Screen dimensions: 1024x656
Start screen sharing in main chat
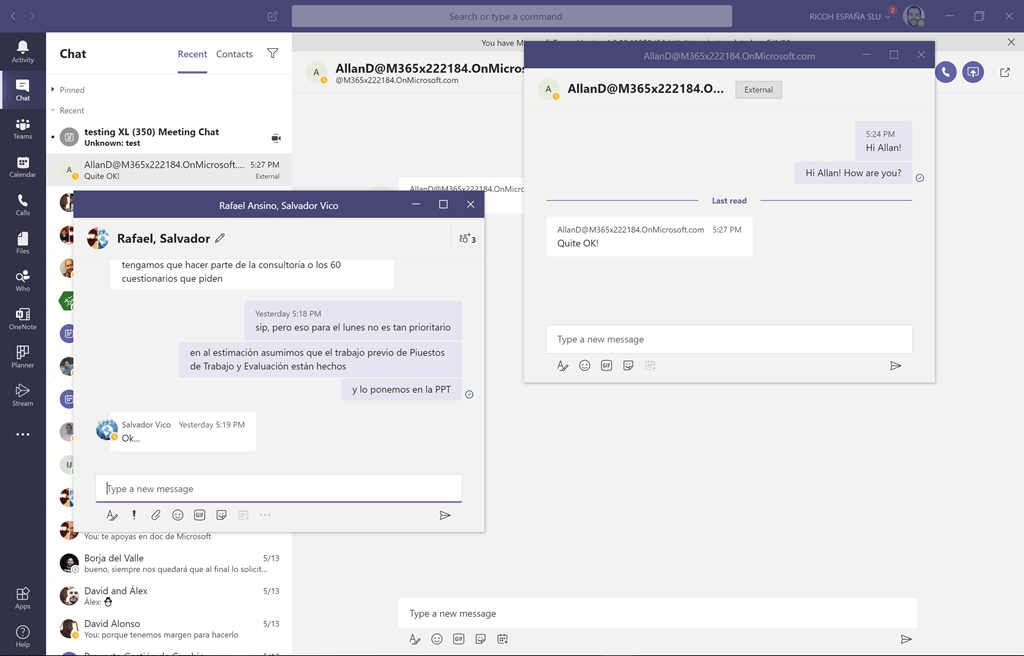(973, 72)
